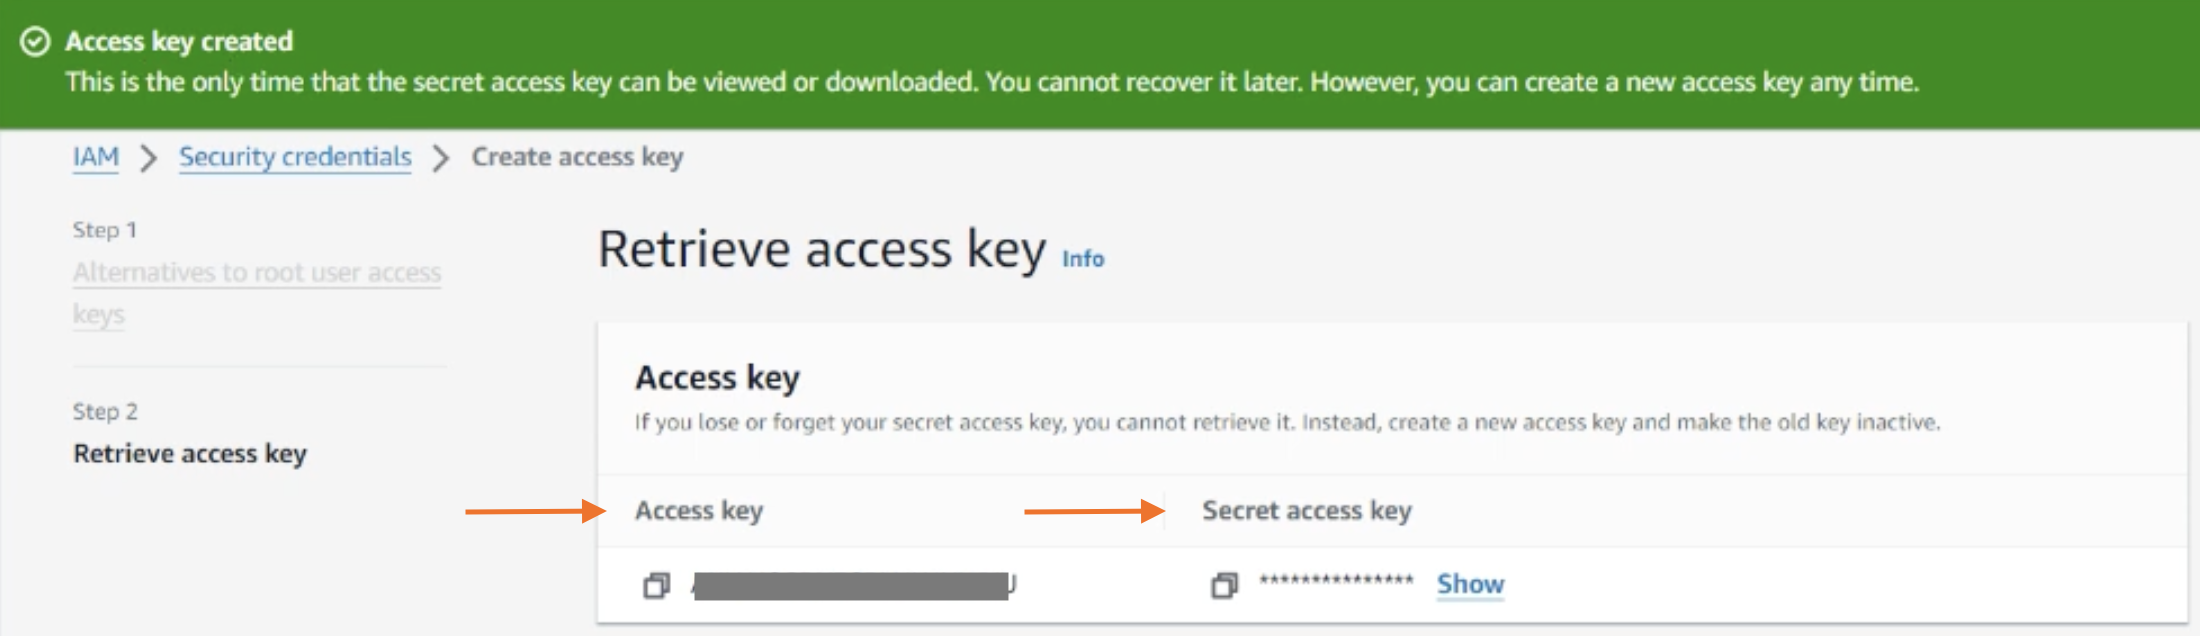This screenshot has width=2200, height=636.
Task: Click the Retrieve access key page heading
Action: [x=822, y=249]
